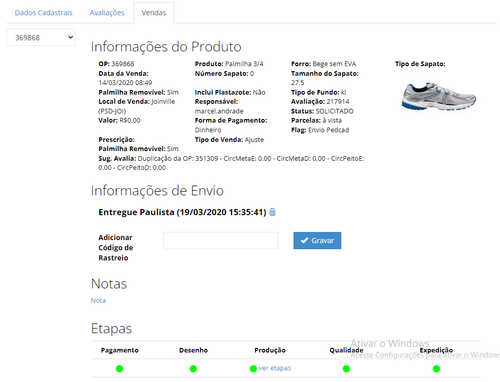Click the Tipo de Fundo: kl text
The width and height of the screenshot is (500, 382).
(319, 92)
